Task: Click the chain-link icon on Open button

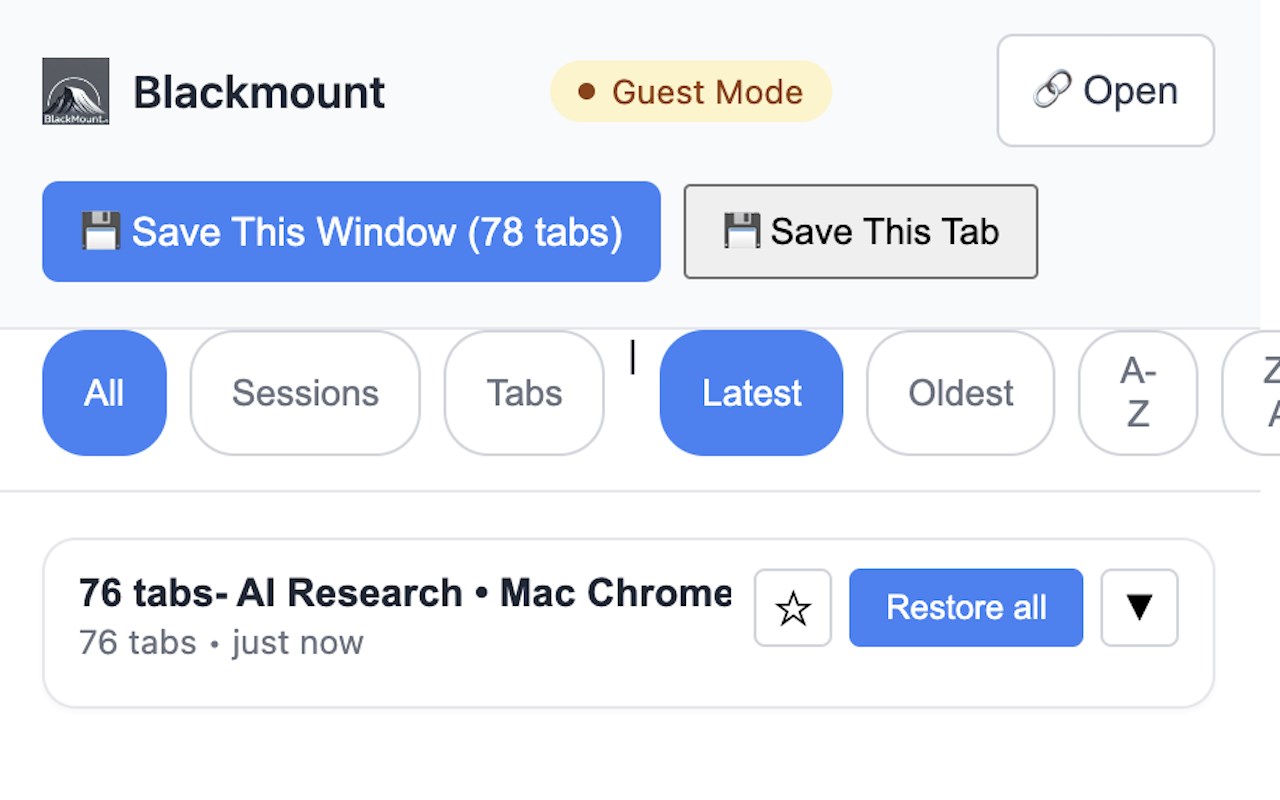Action: [1052, 91]
